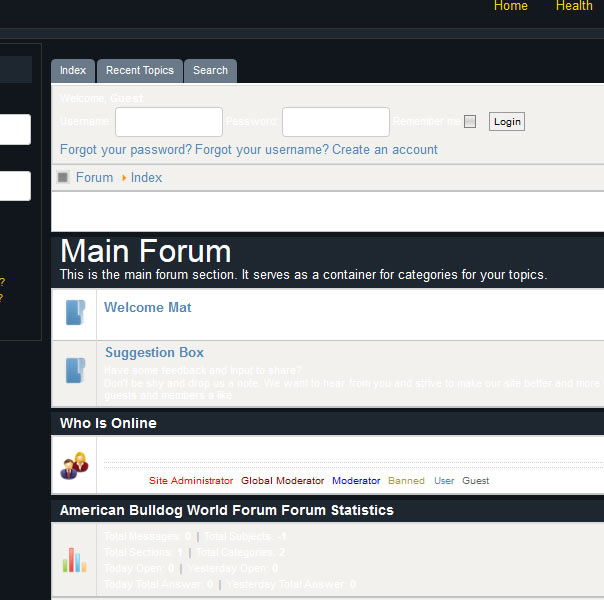Click the Forum breadcrumb link

coord(94,178)
